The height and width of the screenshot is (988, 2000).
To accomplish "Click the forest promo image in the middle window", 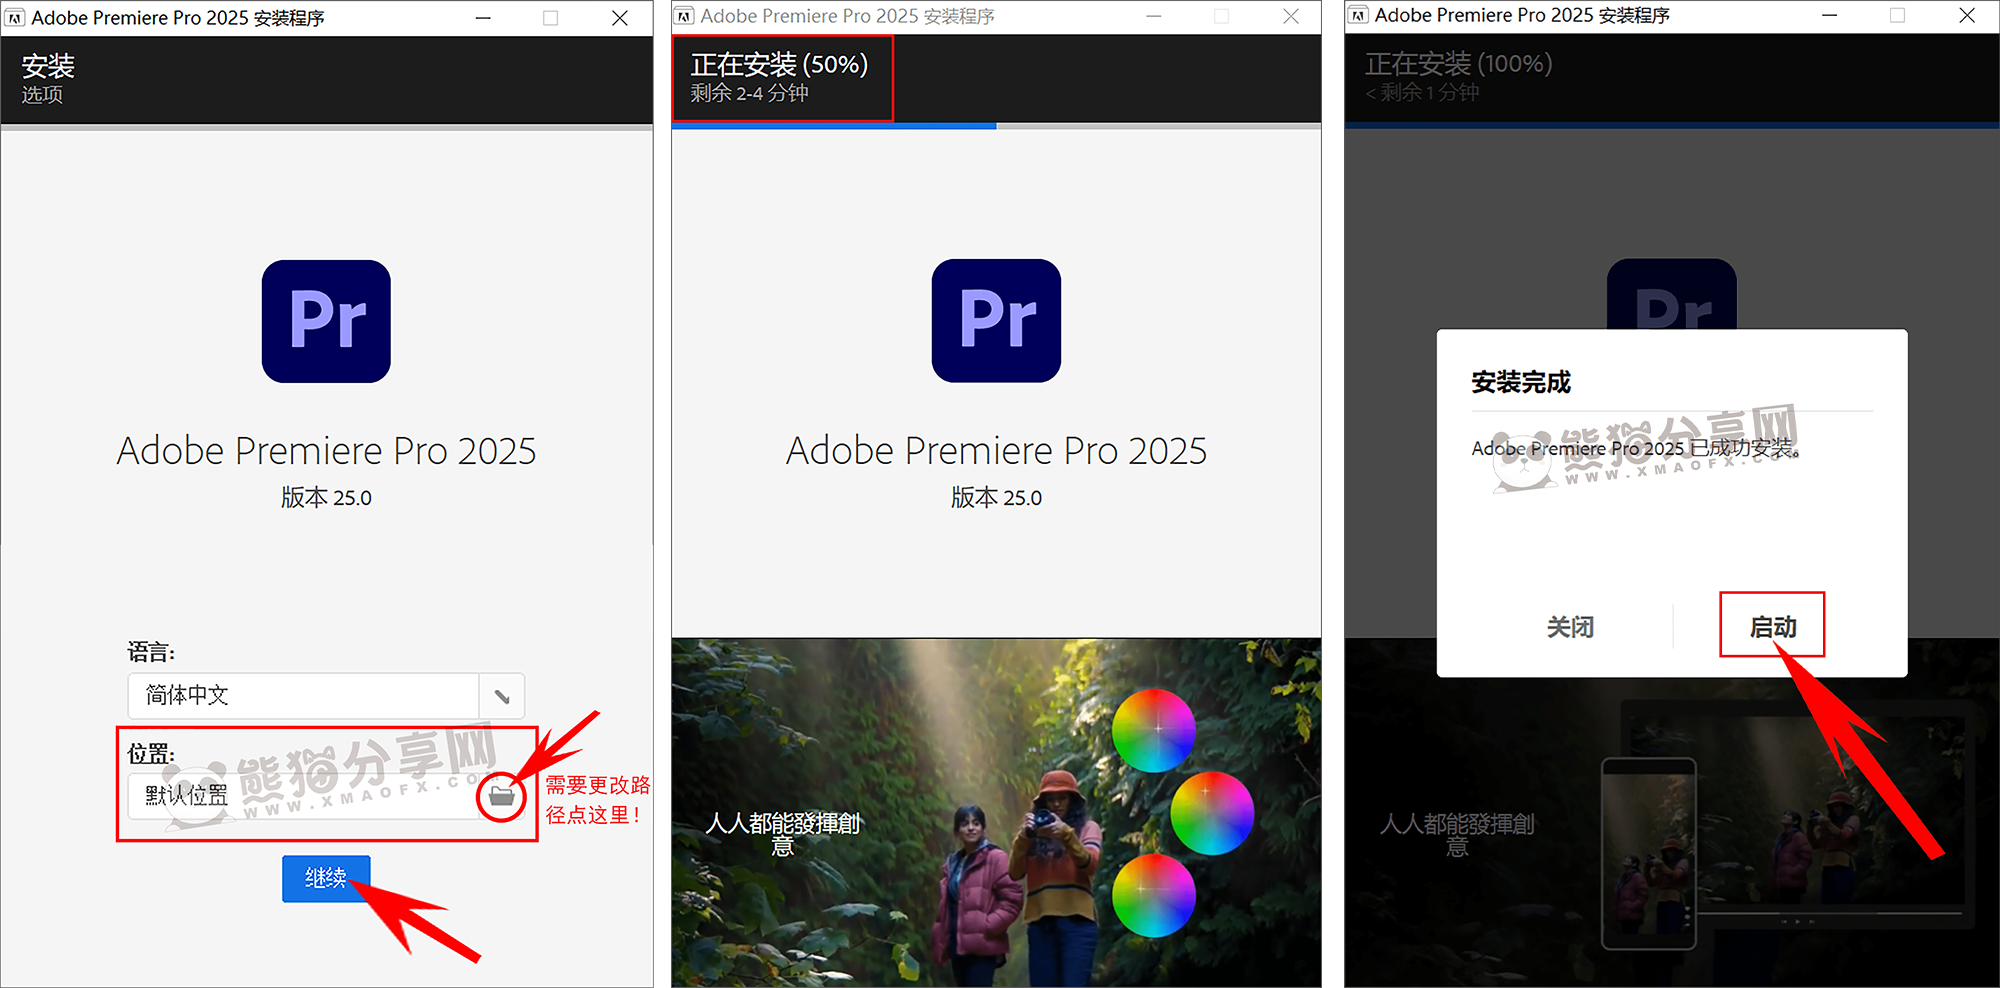I will 996,812.
